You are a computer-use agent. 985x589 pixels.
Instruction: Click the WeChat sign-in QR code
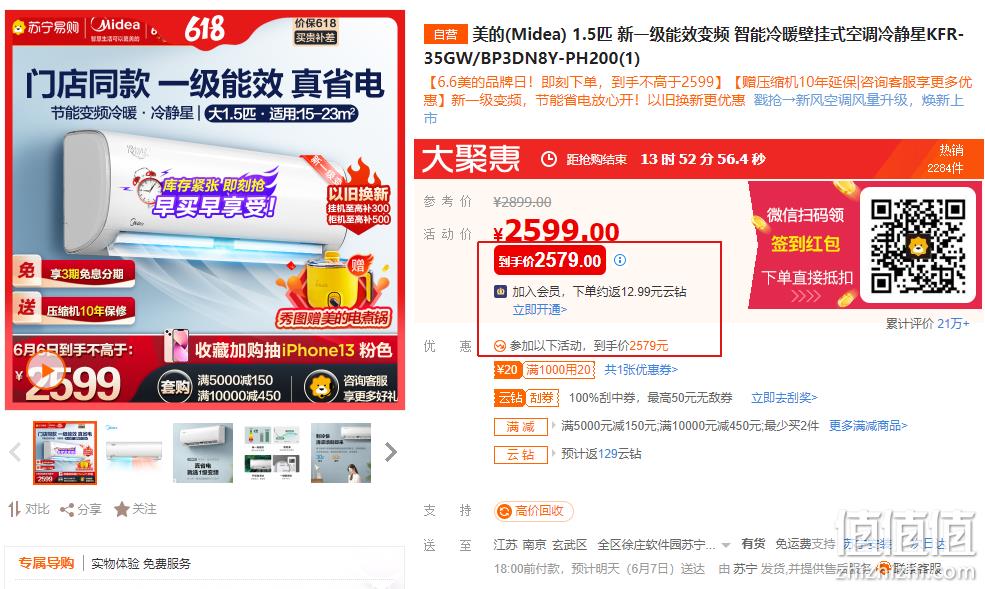tap(918, 246)
